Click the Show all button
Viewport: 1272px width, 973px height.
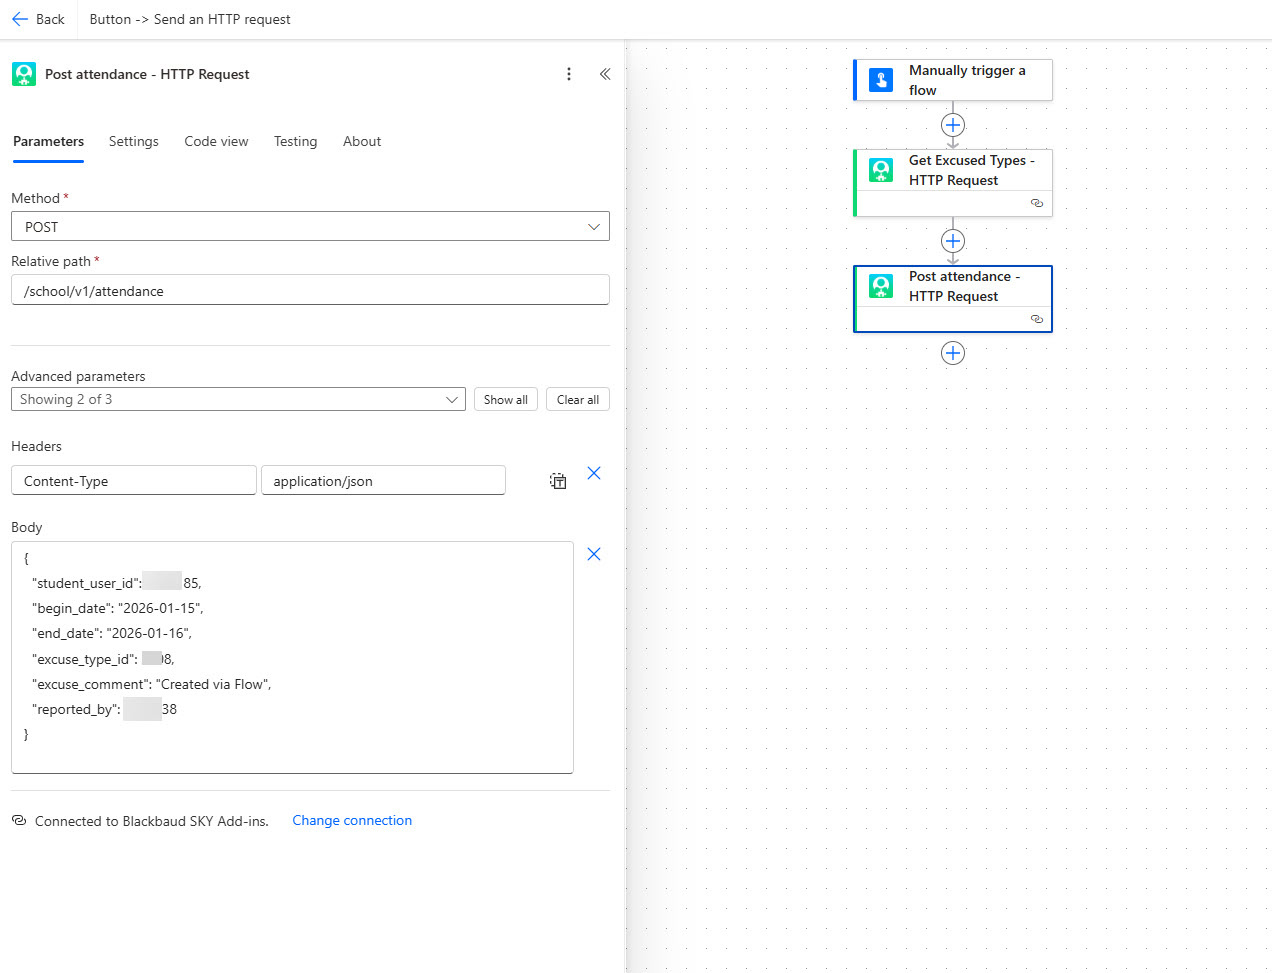pyautogui.click(x=506, y=399)
